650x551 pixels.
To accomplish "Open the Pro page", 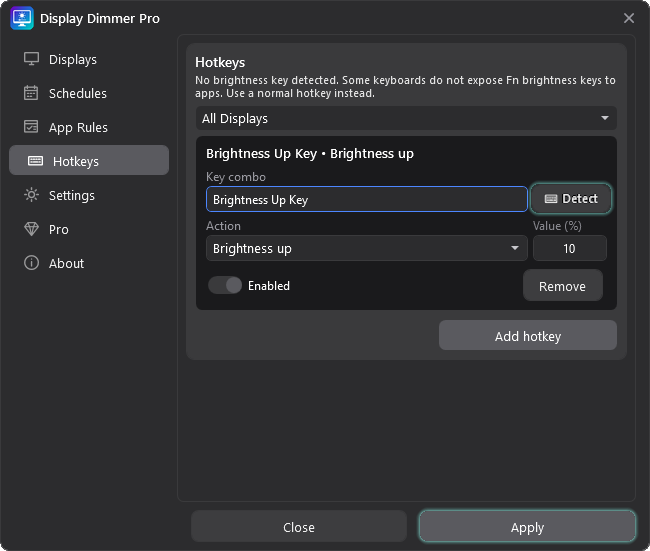I will [89, 229].
